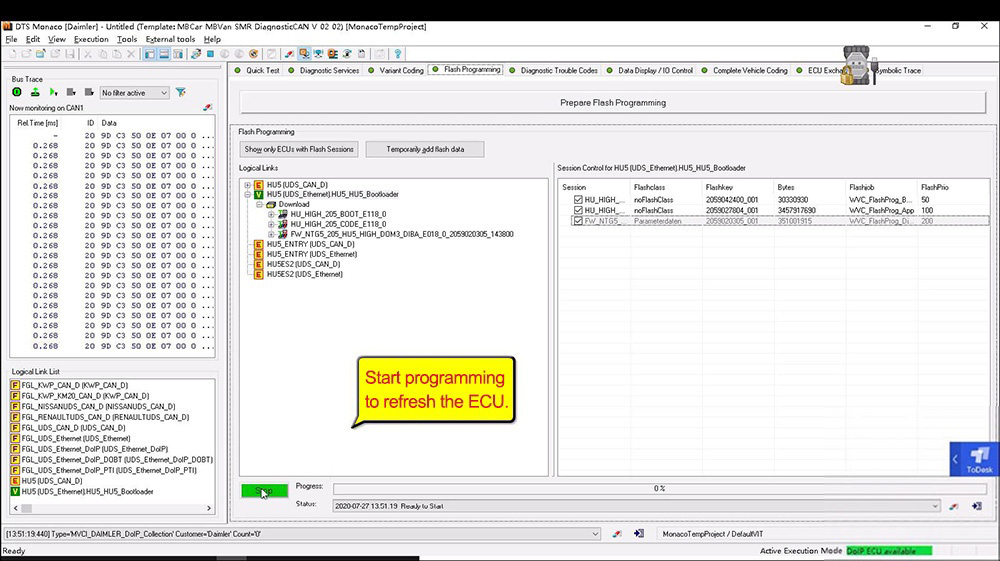
Task: Click the ToDesk floating icon
Action: point(980,459)
